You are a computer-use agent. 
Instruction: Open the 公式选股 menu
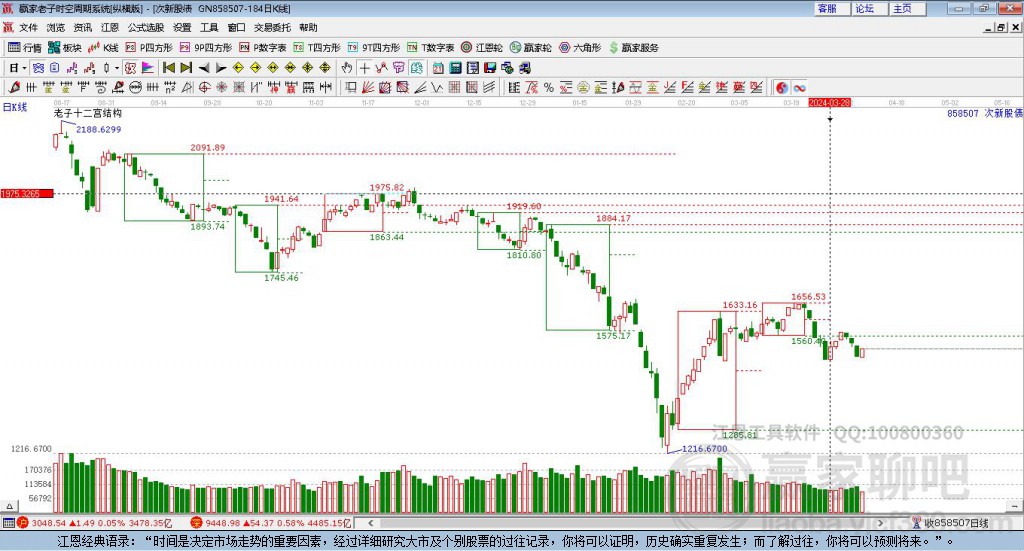click(x=146, y=27)
